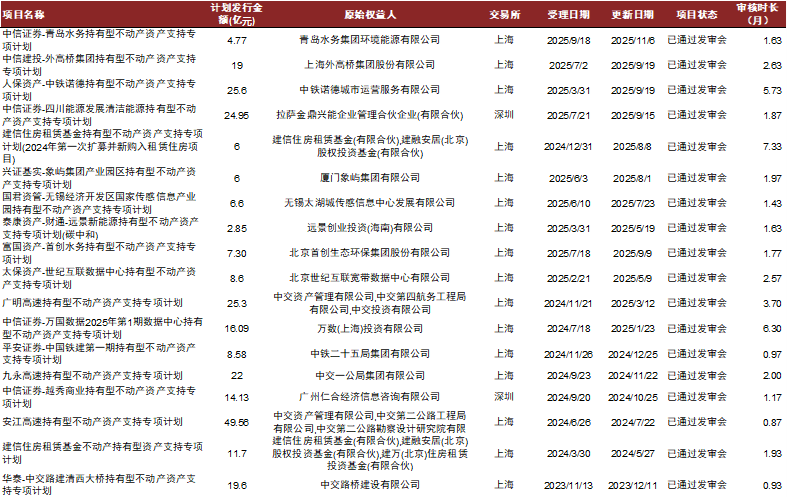Select project 安江高速持有型不动产资产支持专项计划
787x498 pixels.
click(x=92, y=422)
